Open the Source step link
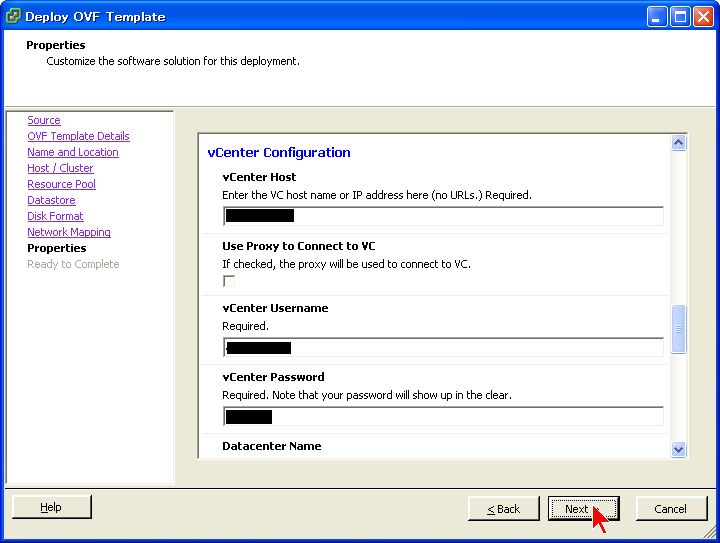The height and width of the screenshot is (543, 720). point(44,120)
